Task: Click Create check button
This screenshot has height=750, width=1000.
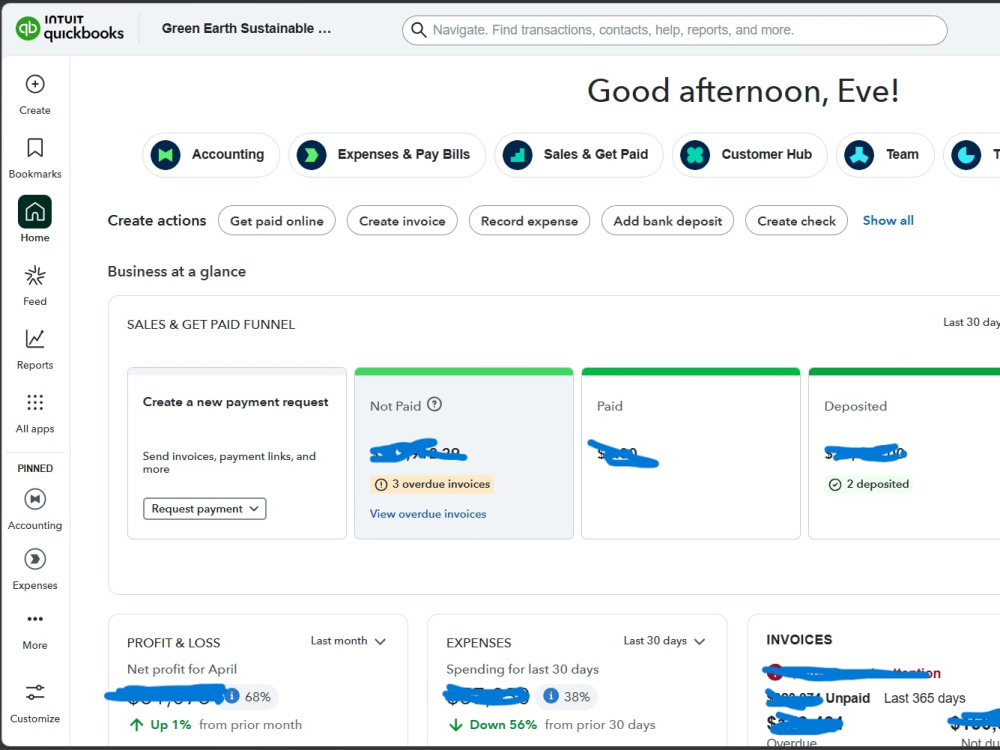Action: [x=797, y=221]
